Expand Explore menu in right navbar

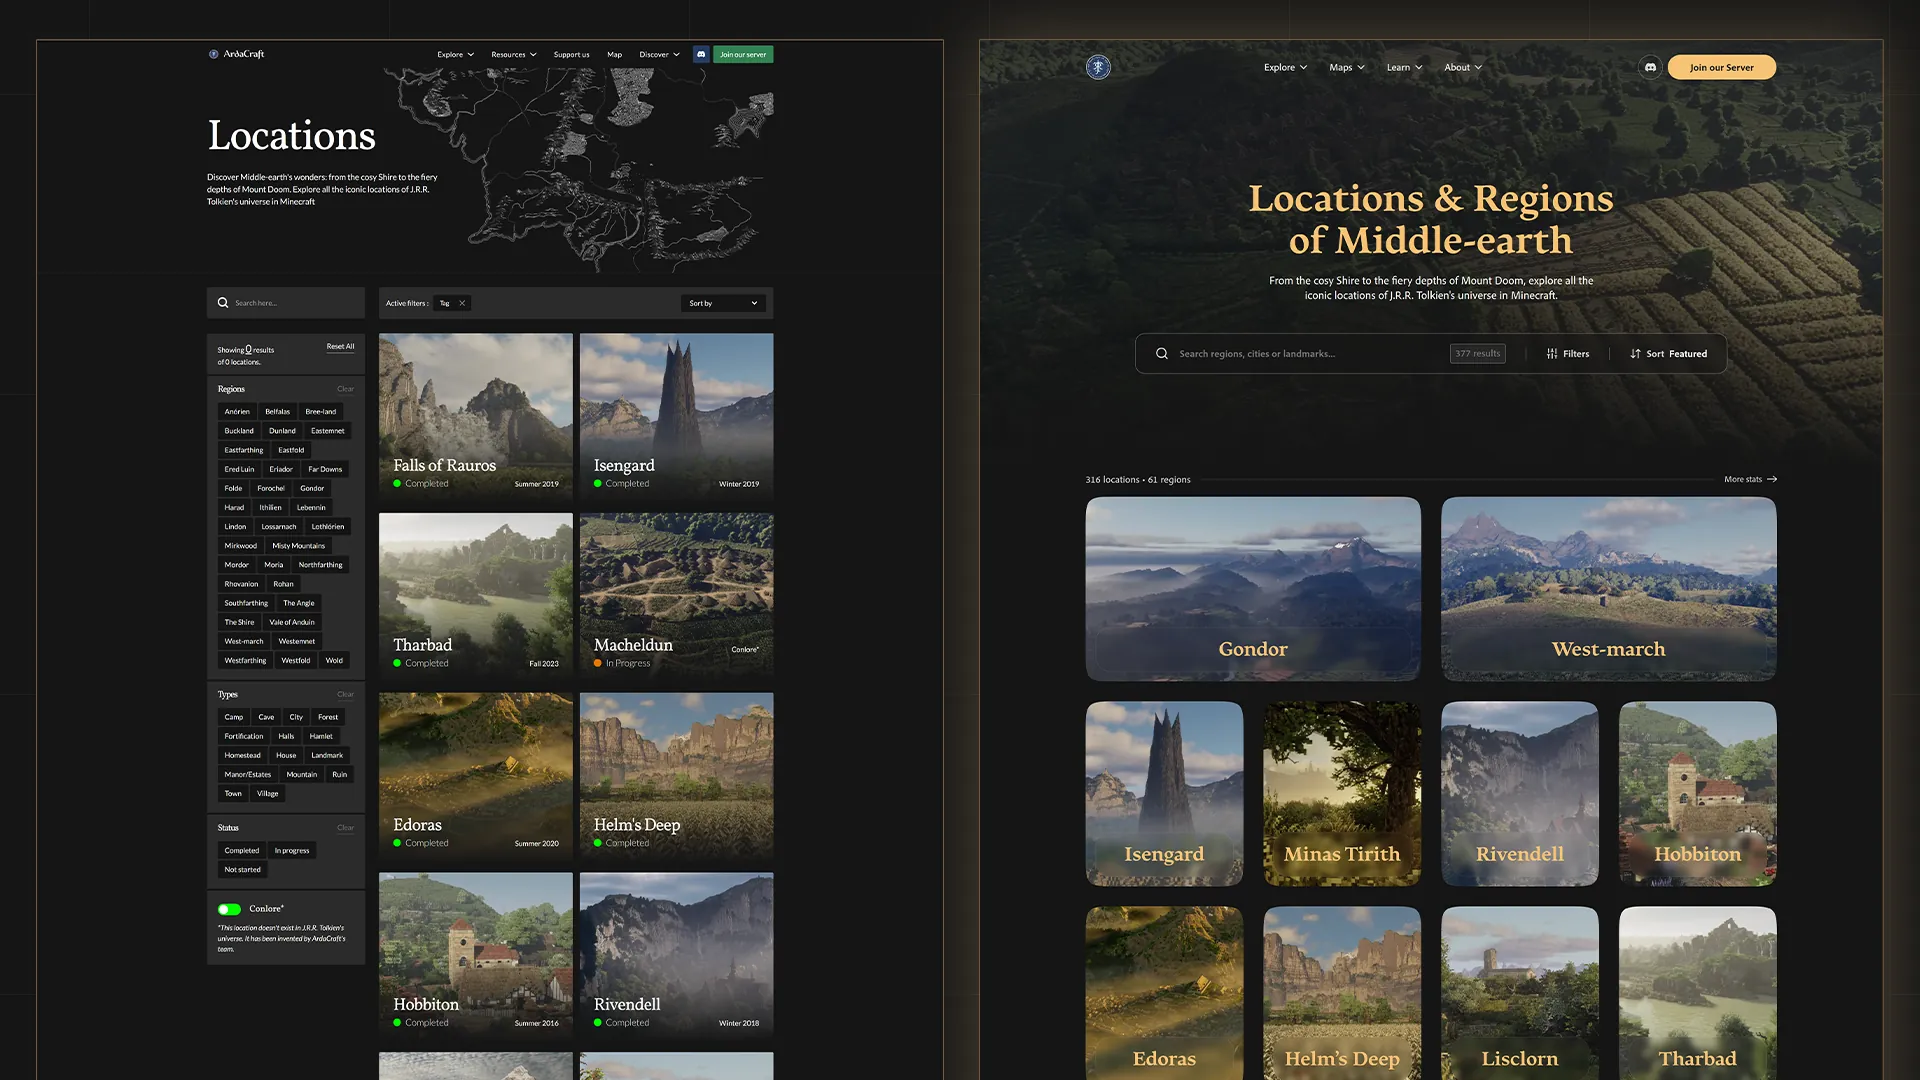[1285, 67]
